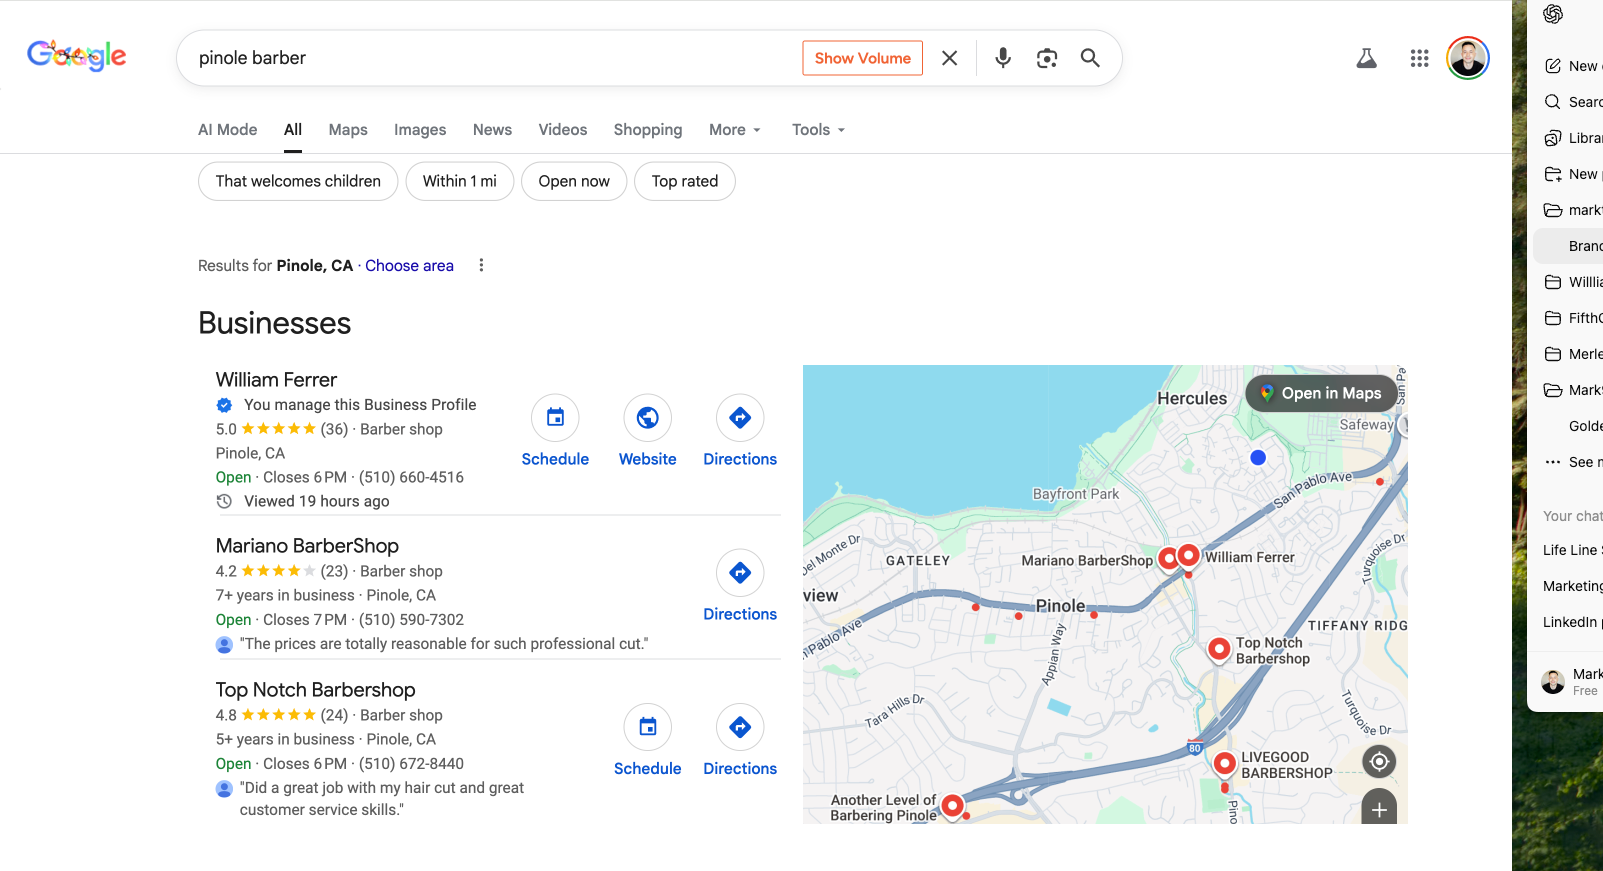Clear the search box text
This screenshot has height=871, width=1603.
pyautogui.click(x=949, y=58)
